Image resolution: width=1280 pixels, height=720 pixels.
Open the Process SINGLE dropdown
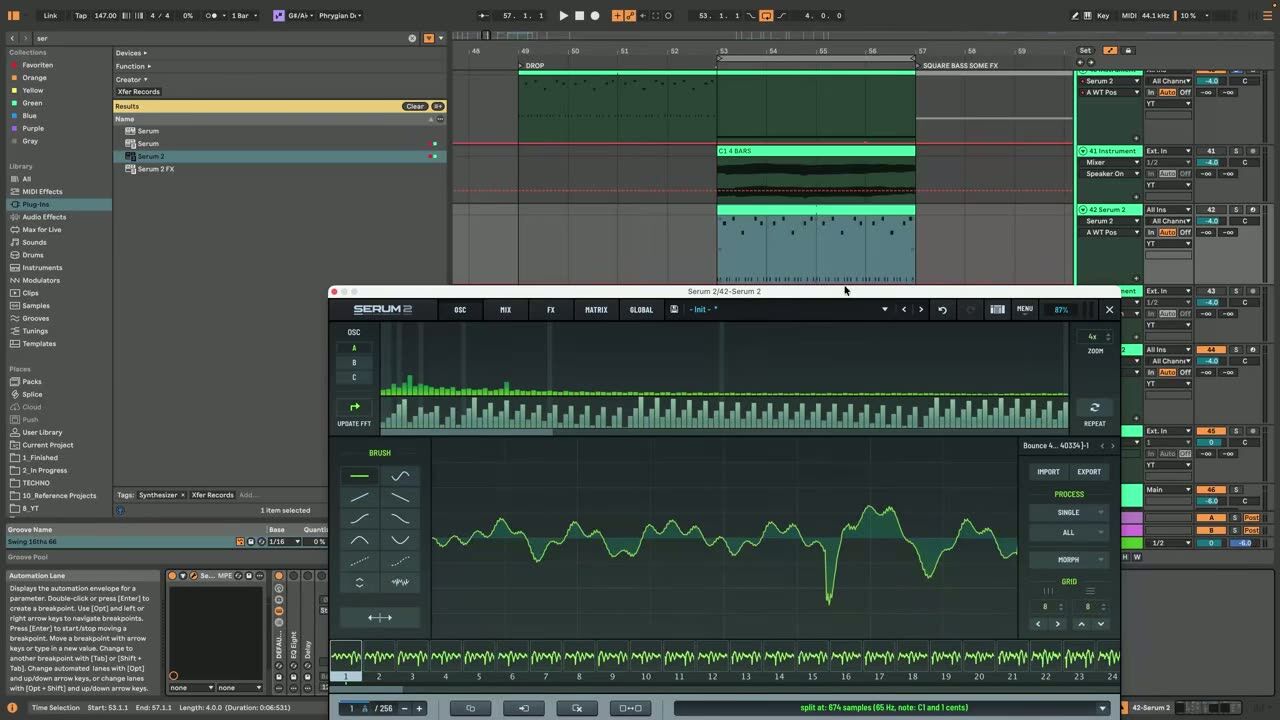[x=1068, y=512]
